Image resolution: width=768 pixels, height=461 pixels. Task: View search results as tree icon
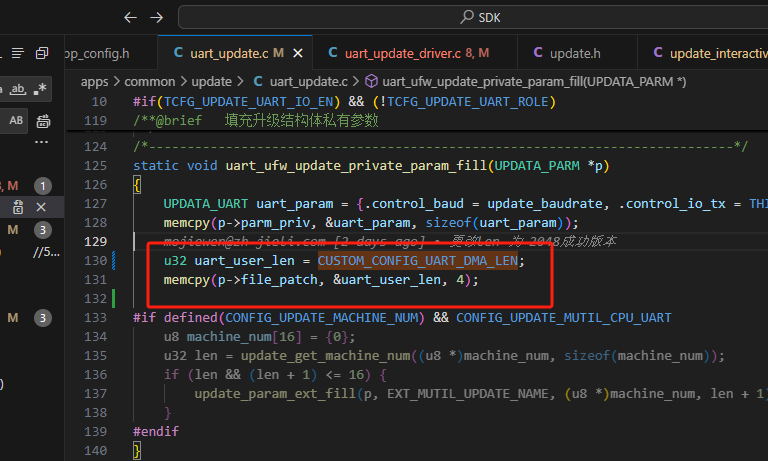pyautogui.click(x=18, y=53)
